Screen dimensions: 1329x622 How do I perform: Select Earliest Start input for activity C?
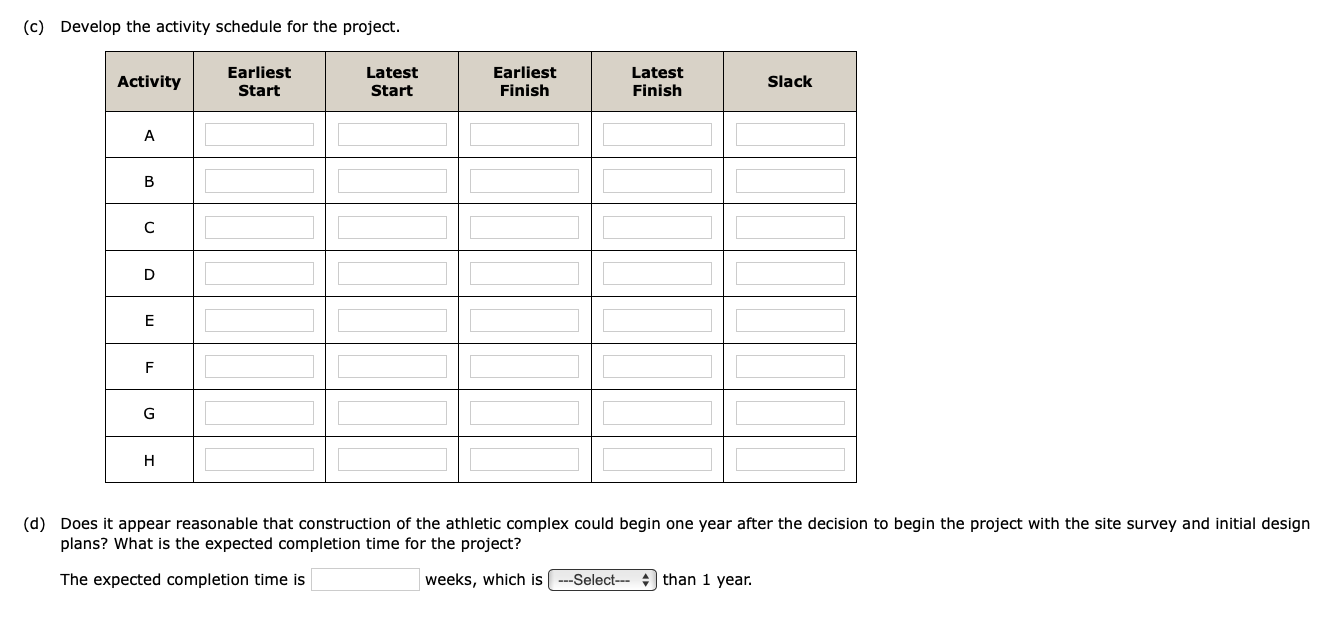[x=259, y=227]
